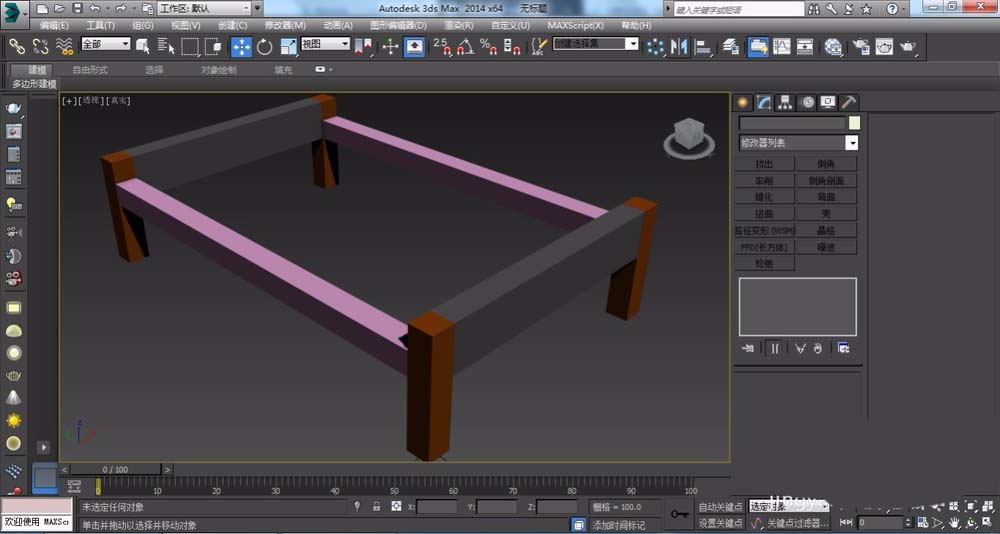Toggle the Spinner Snap magnet
The height and width of the screenshot is (534, 1000).
click(x=512, y=47)
